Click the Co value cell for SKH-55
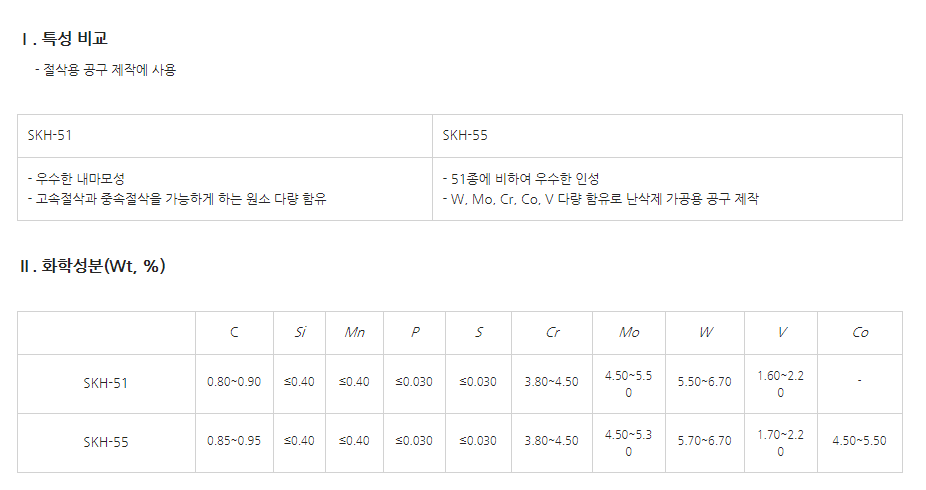926x490 pixels. [860, 441]
